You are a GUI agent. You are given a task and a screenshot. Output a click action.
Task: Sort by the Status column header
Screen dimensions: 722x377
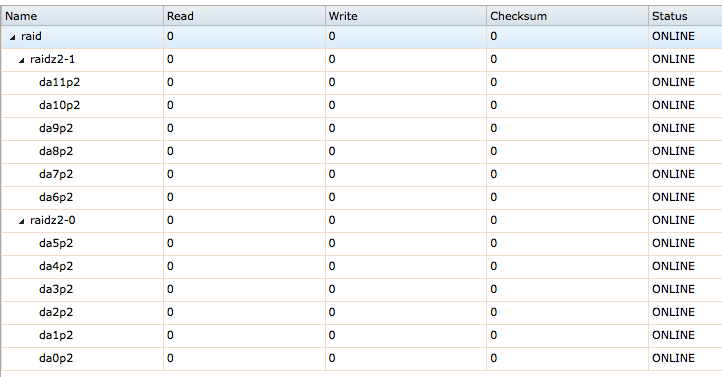click(685, 16)
